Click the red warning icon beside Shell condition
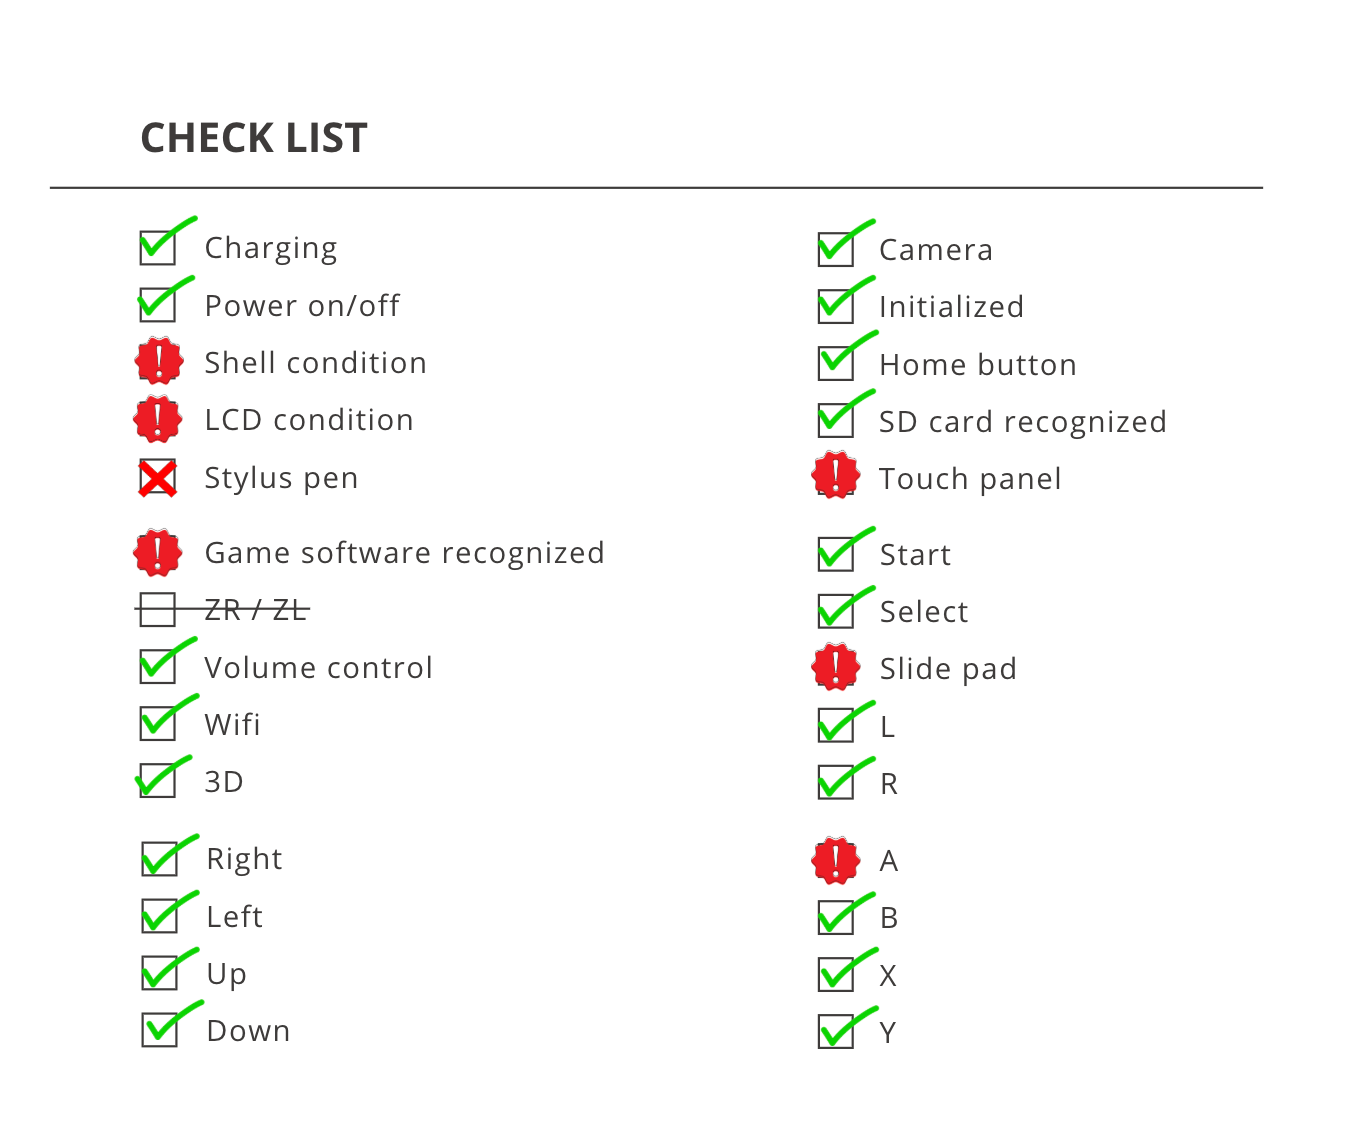The height and width of the screenshot is (1148, 1346). point(159,361)
